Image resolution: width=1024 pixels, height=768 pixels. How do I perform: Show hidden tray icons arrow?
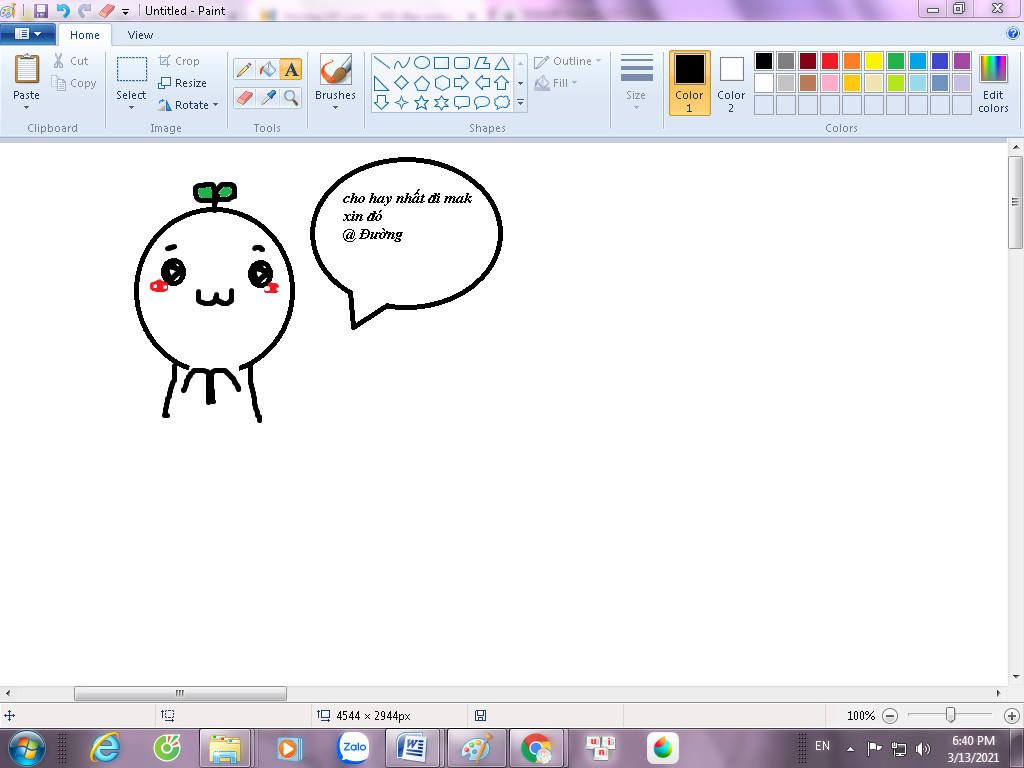(x=850, y=748)
